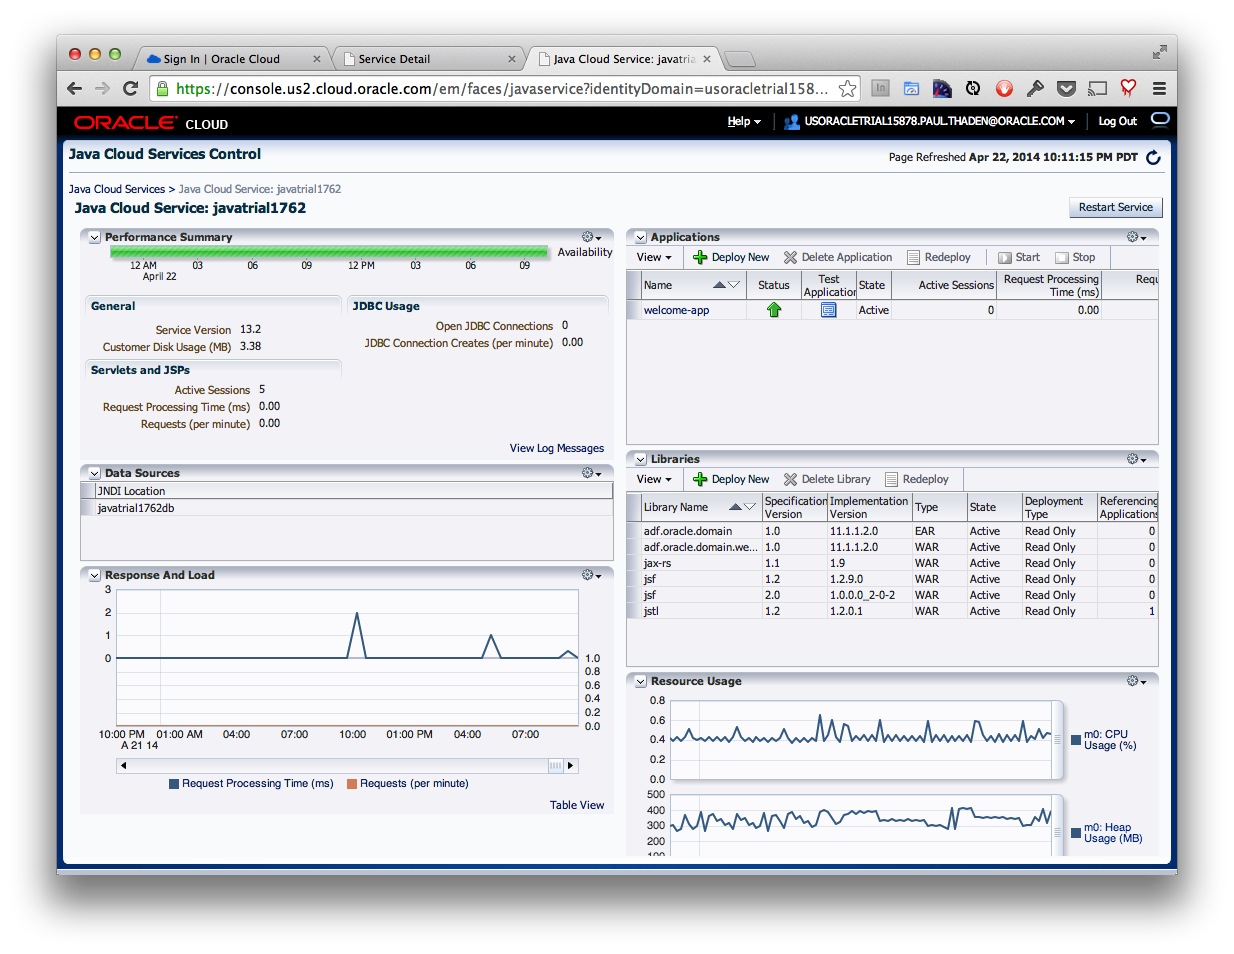This screenshot has height=954, width=1234.
Task: Click the browser address bar URL
Action: 501,89
